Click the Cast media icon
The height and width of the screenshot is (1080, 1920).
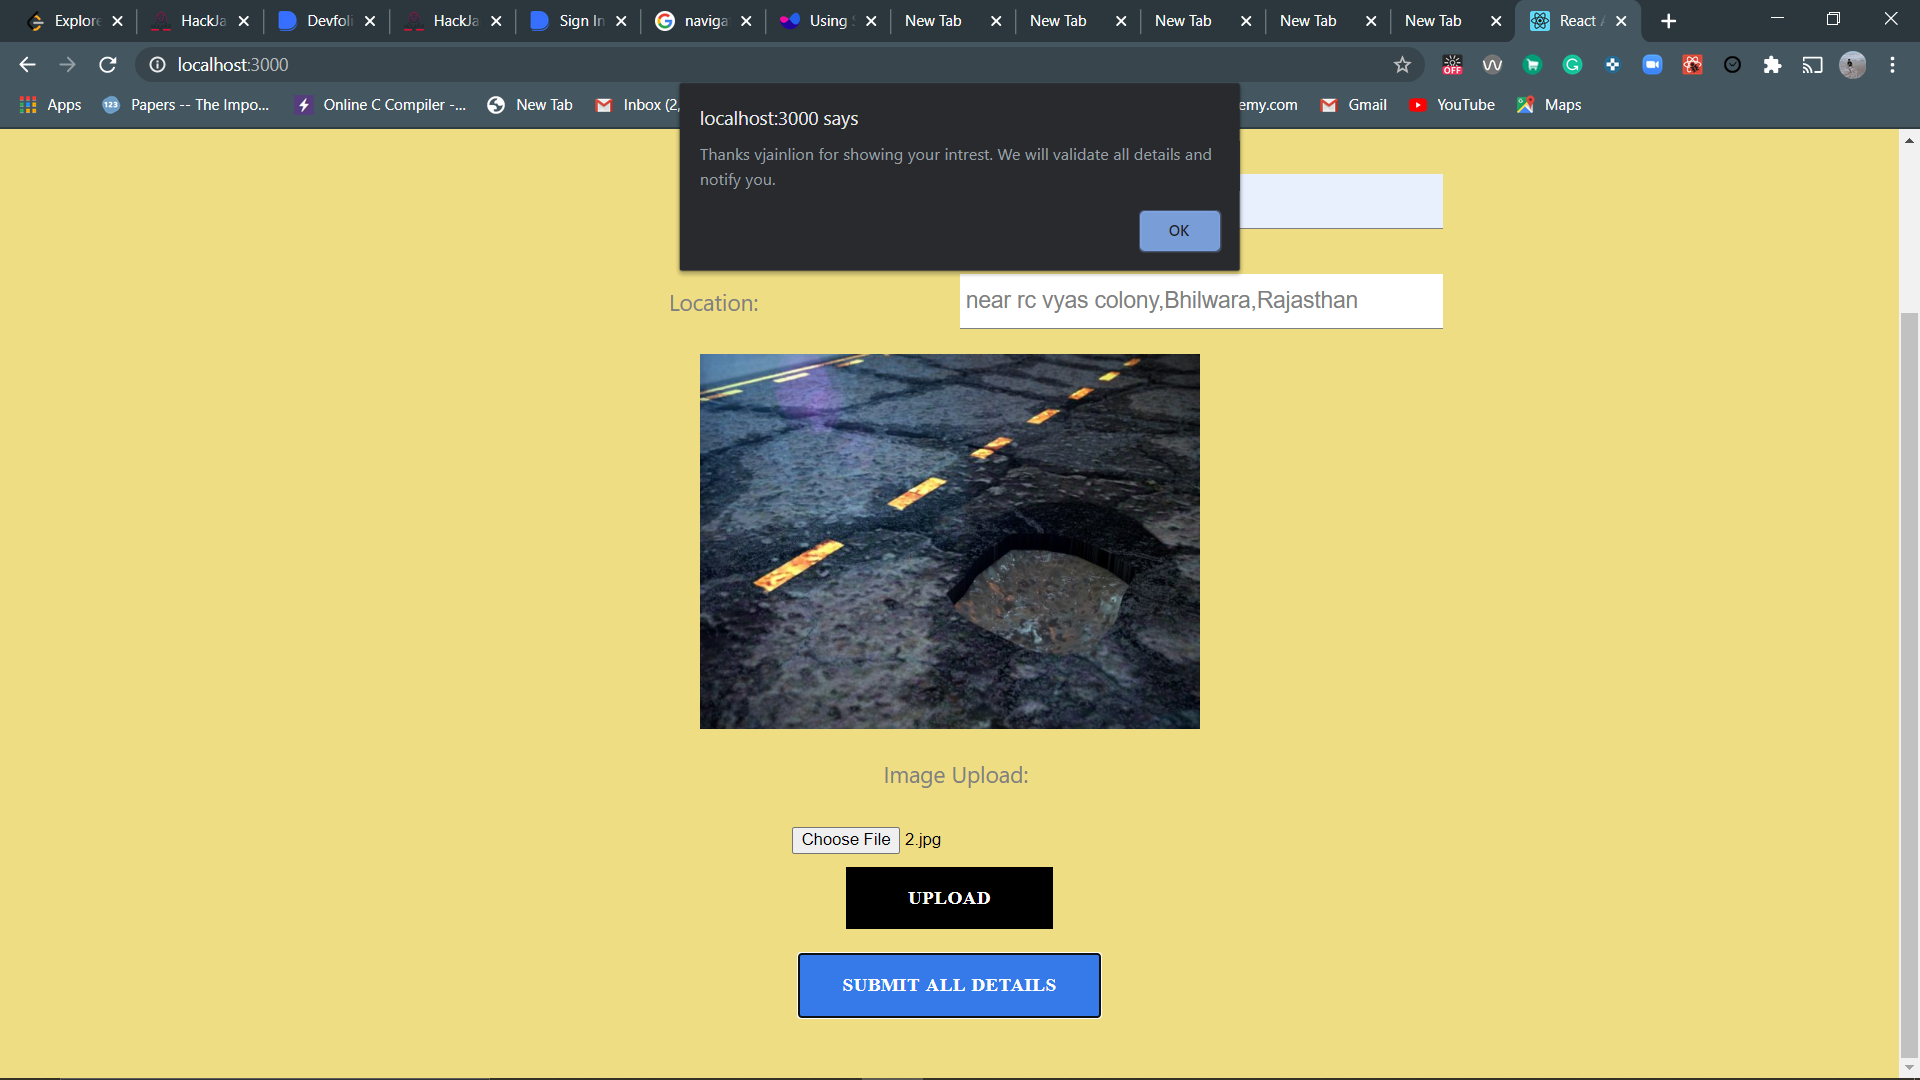click(x=1812, y=65)
